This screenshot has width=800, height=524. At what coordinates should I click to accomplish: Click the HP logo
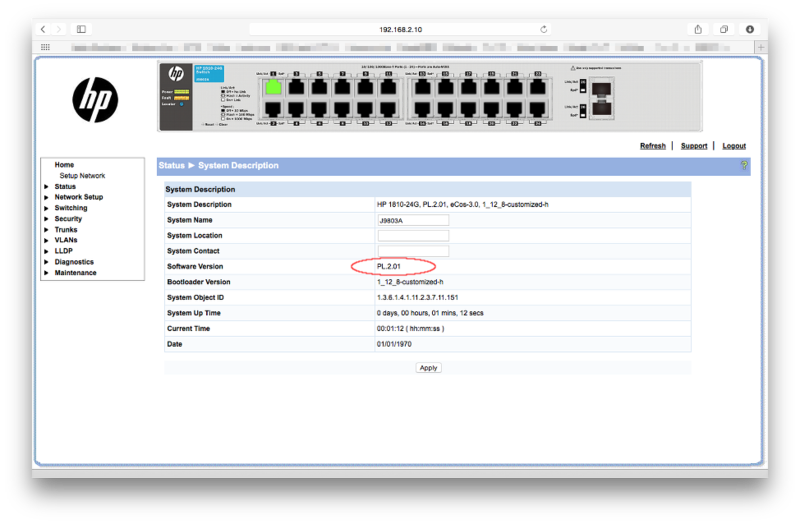[95, 99]
